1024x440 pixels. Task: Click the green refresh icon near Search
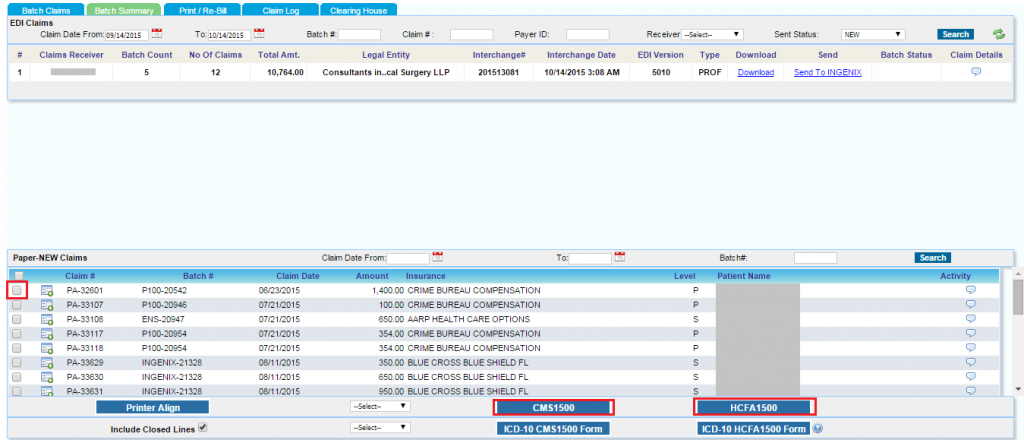[999, 34]
